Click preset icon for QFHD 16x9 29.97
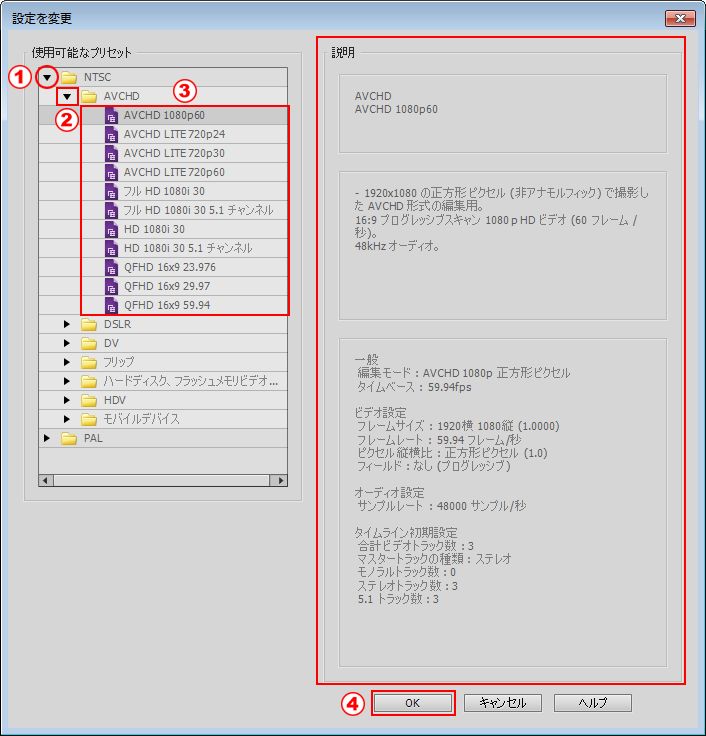 click(x=111, y=286)
